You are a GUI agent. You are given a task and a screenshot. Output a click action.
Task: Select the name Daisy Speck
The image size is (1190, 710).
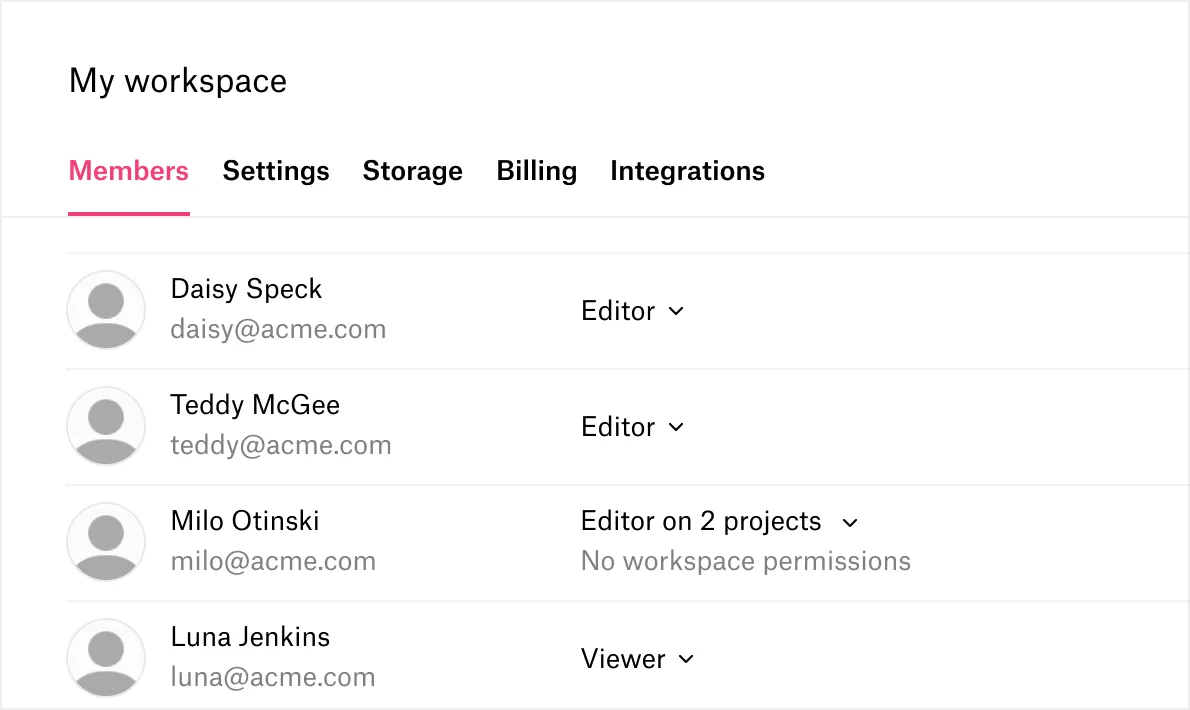click(x=247, y=289)
